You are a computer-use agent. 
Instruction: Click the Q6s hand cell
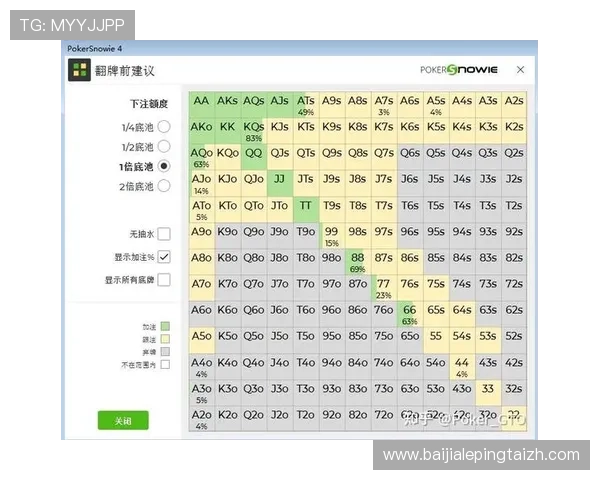(x=410, y=157)
